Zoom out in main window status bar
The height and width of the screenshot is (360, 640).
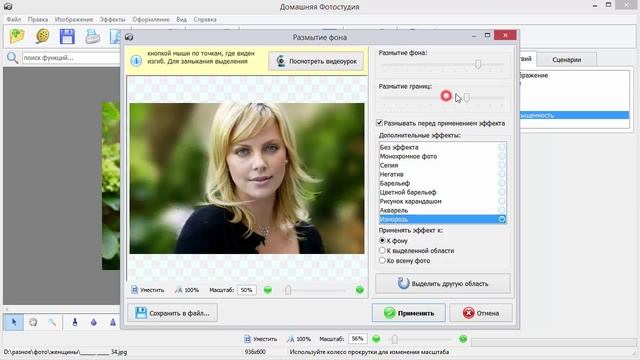pyautogui.click(x=376, y=339)
